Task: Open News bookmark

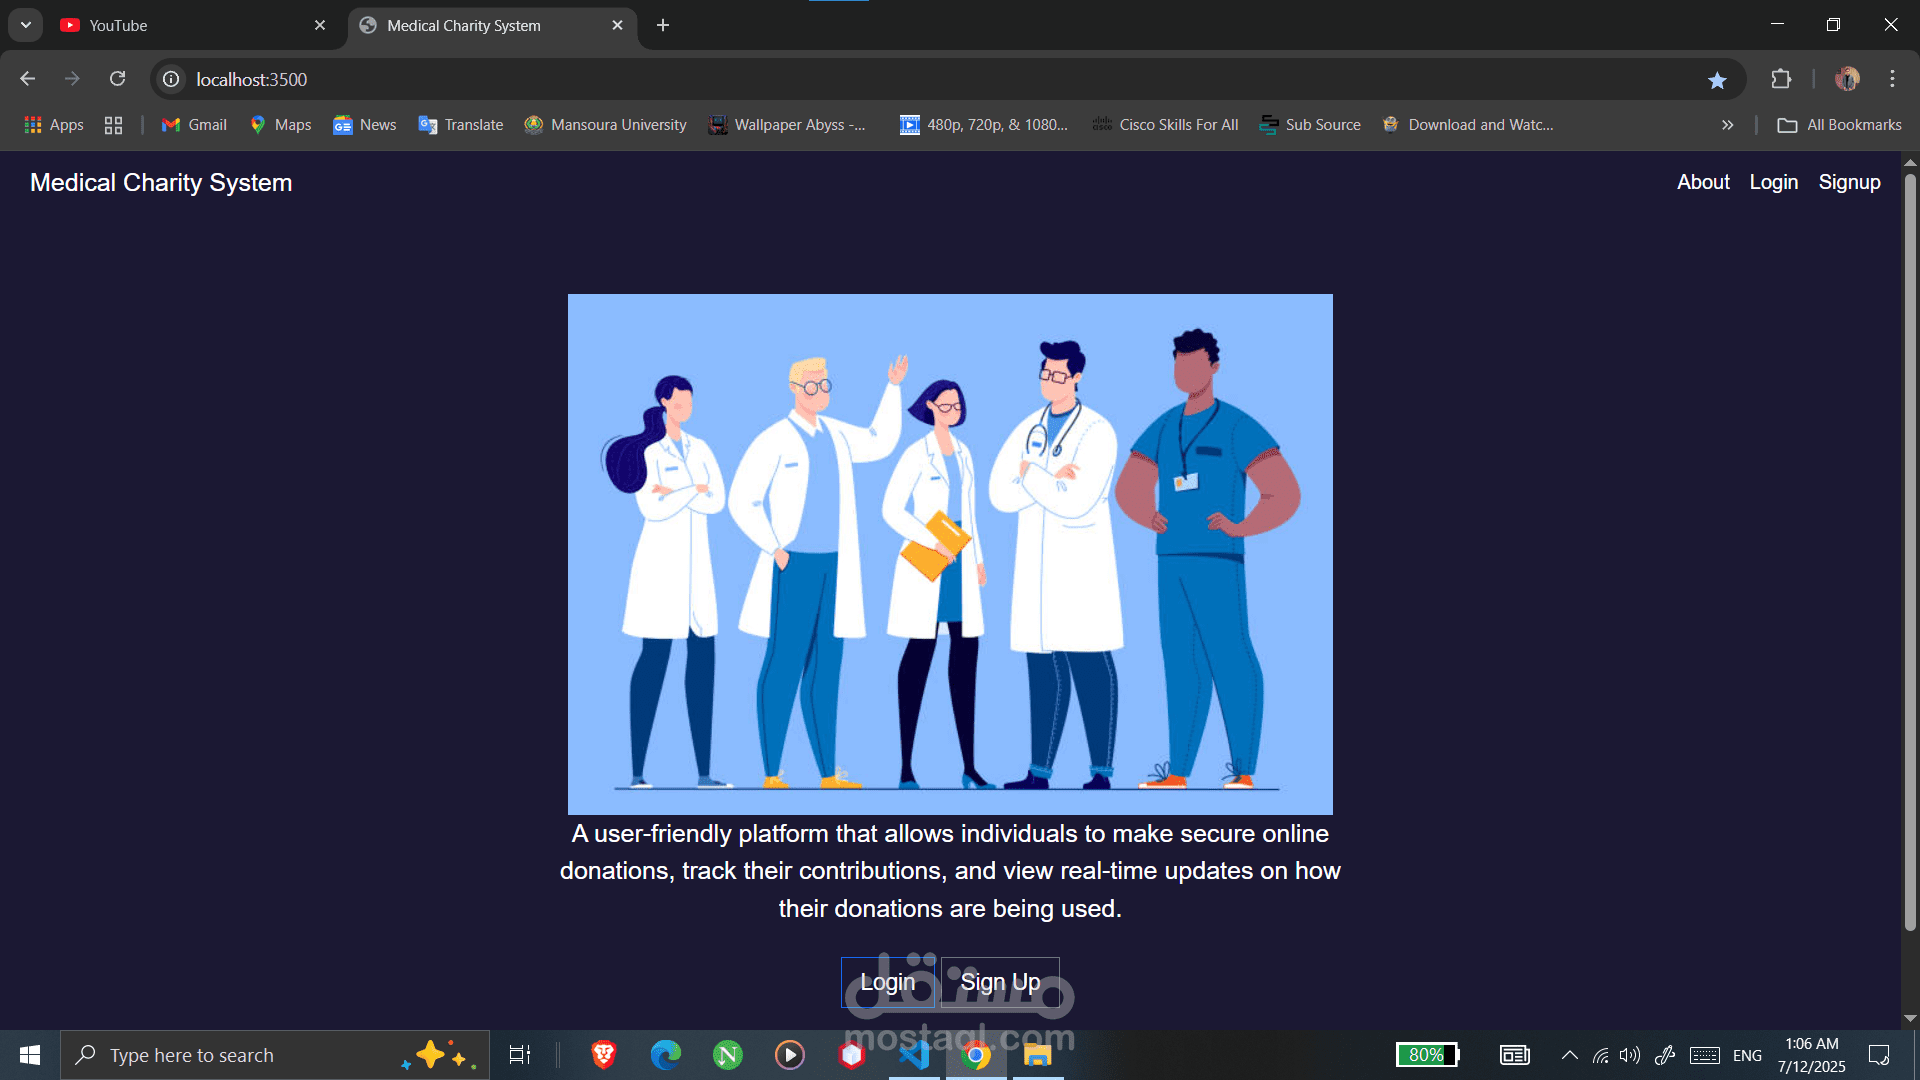Action: [x=365, y=125]
